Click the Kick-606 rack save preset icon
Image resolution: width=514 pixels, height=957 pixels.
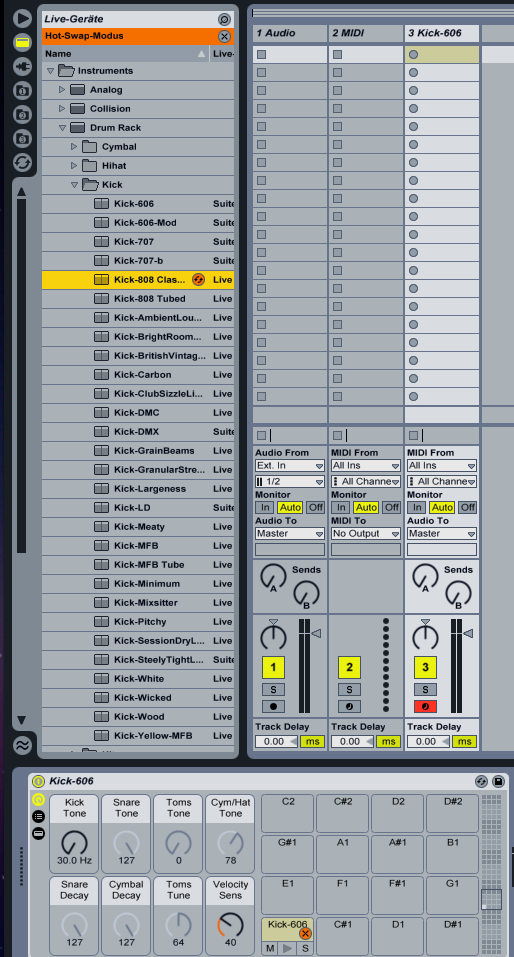[498, 781]
